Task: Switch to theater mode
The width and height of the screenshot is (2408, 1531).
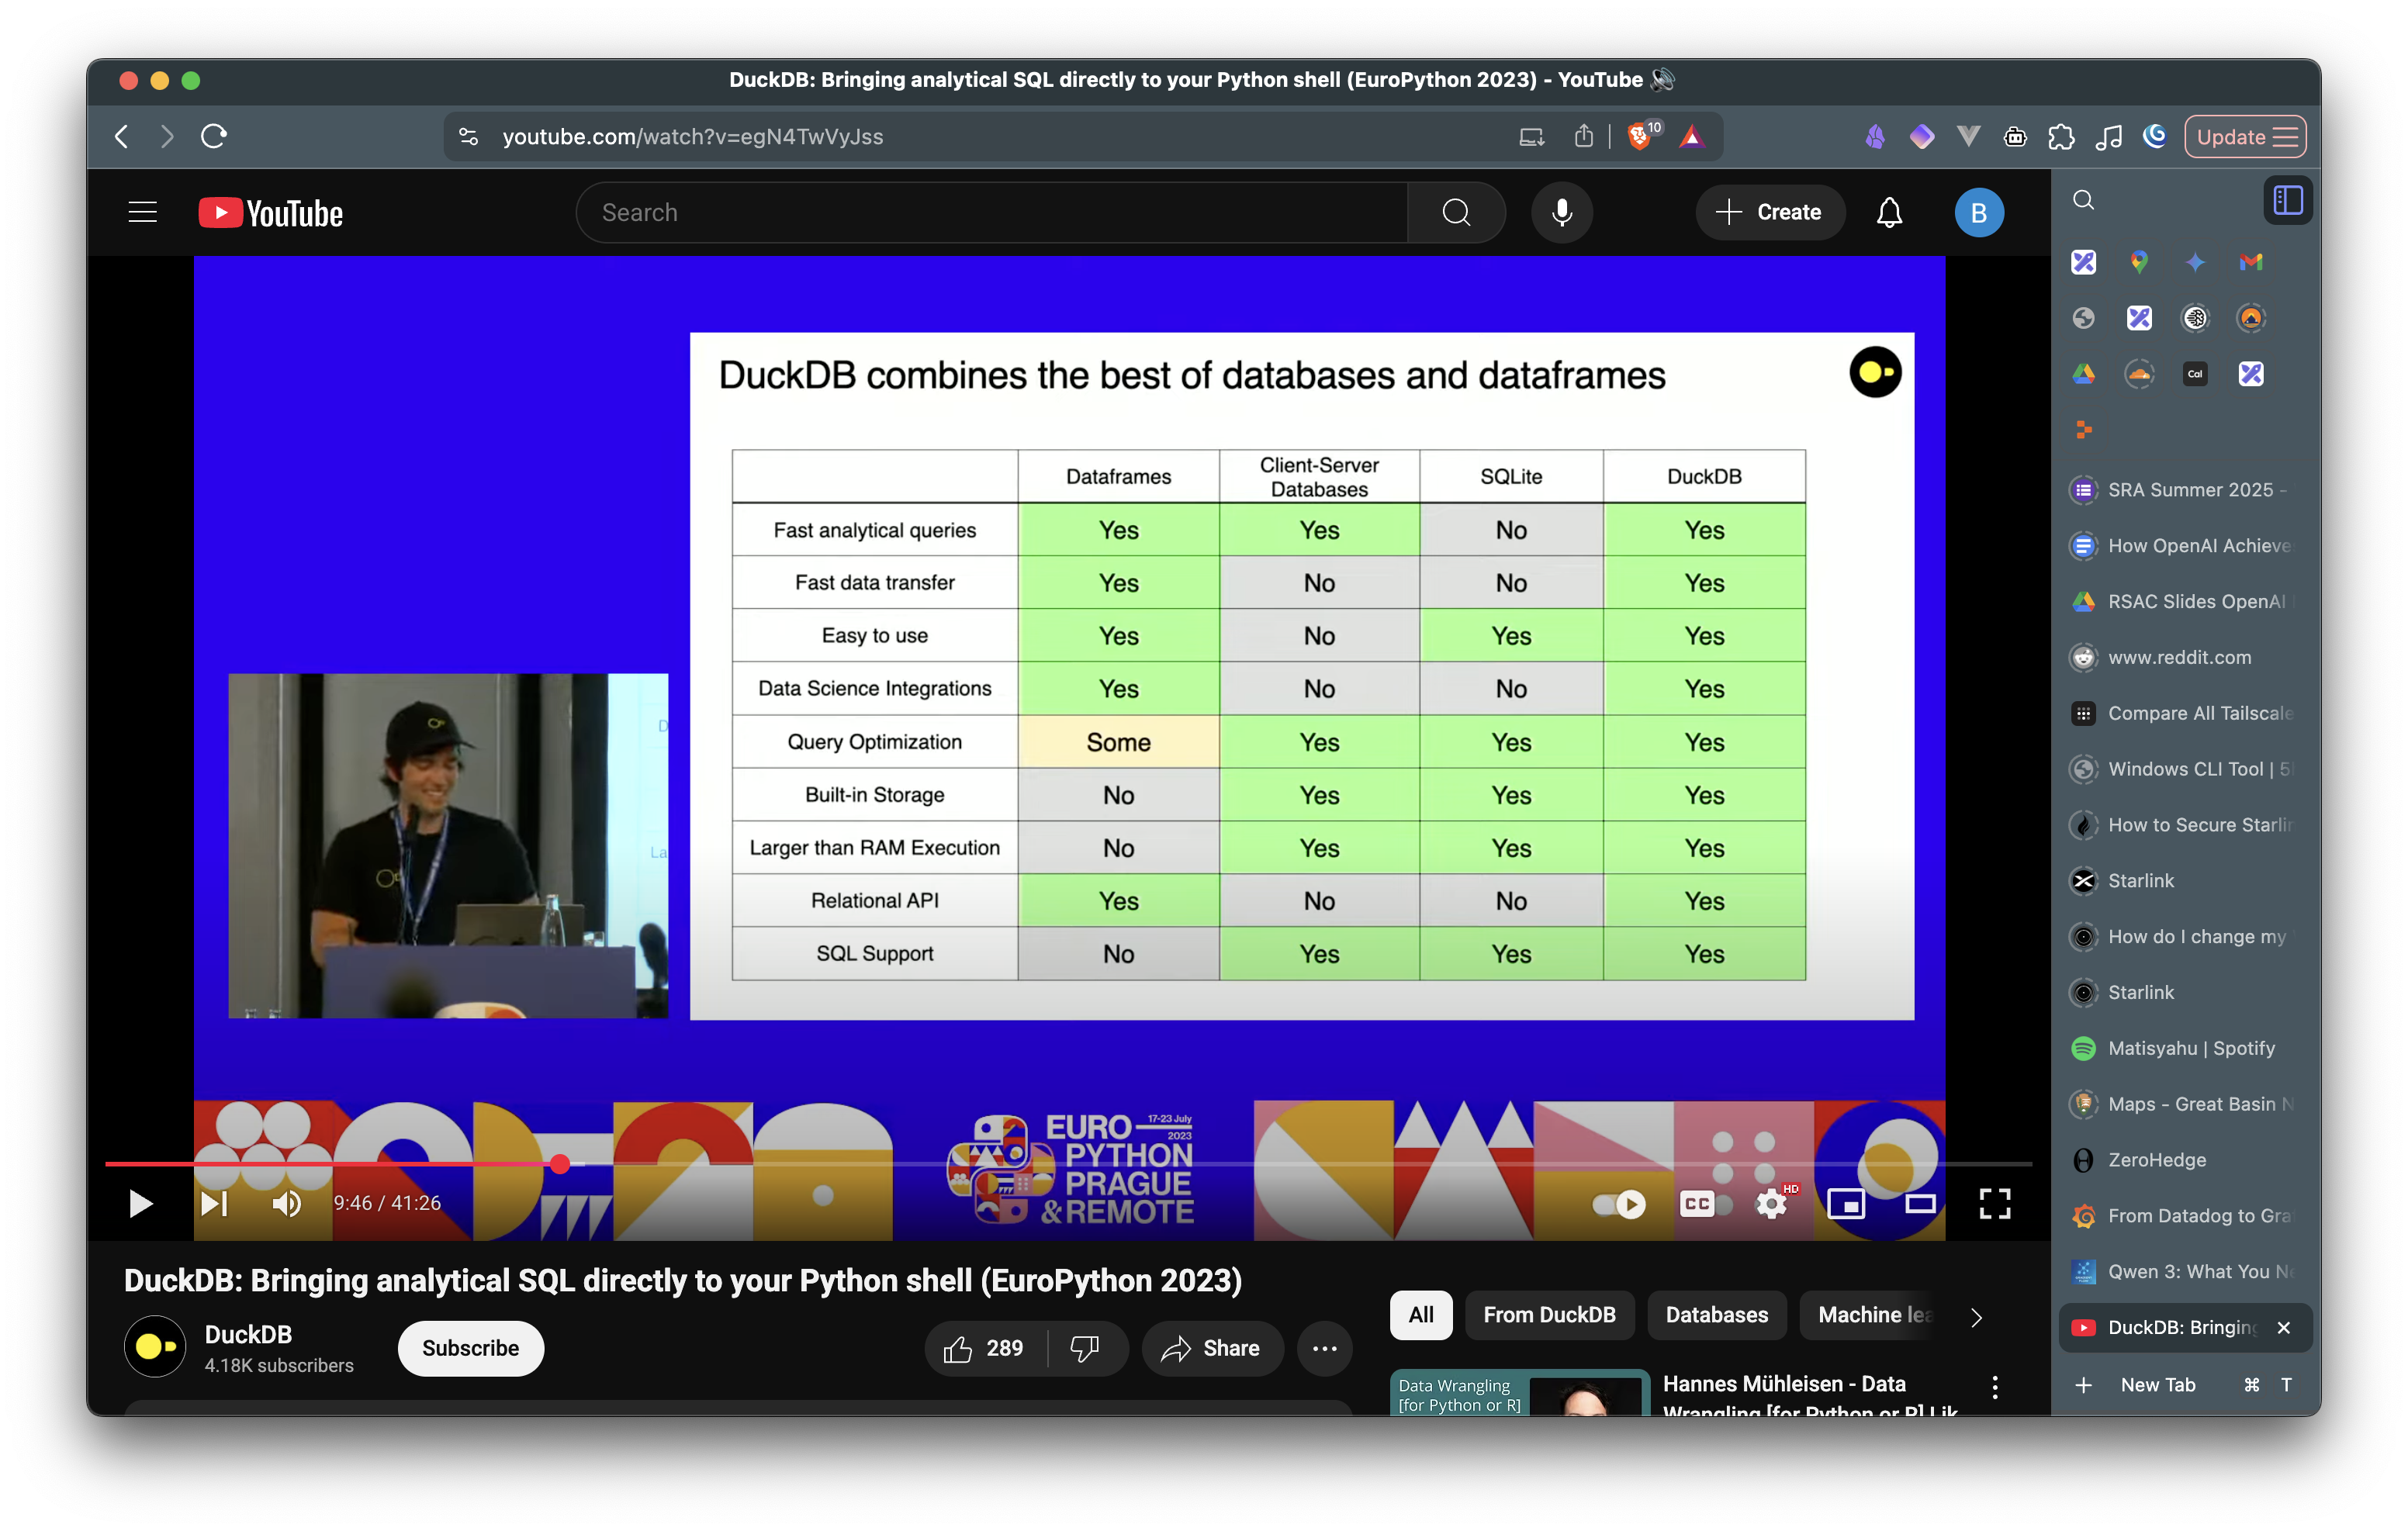Action: 1919,1204
